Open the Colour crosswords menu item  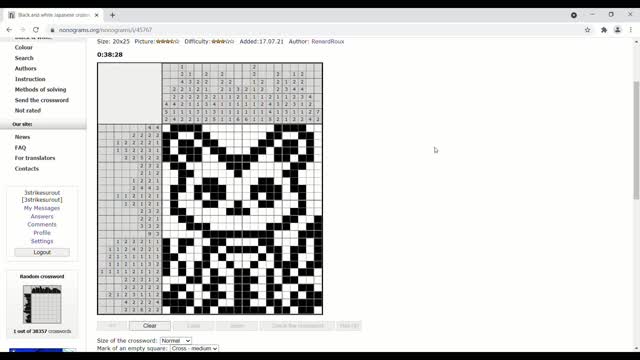point(24,47)
